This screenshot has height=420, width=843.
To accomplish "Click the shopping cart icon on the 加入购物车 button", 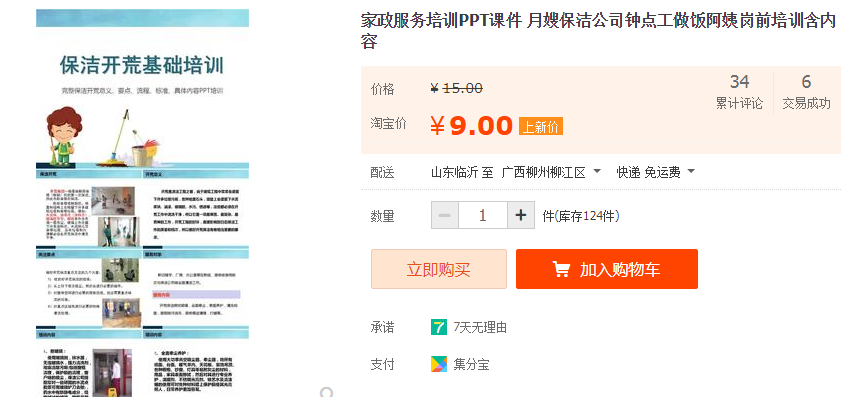I will (561, 269).
